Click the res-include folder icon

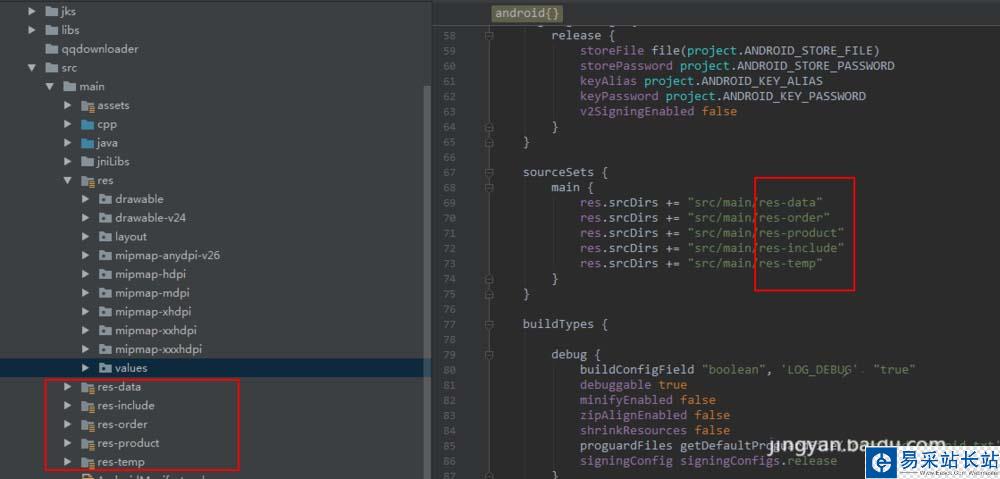(x=87, y=406)
